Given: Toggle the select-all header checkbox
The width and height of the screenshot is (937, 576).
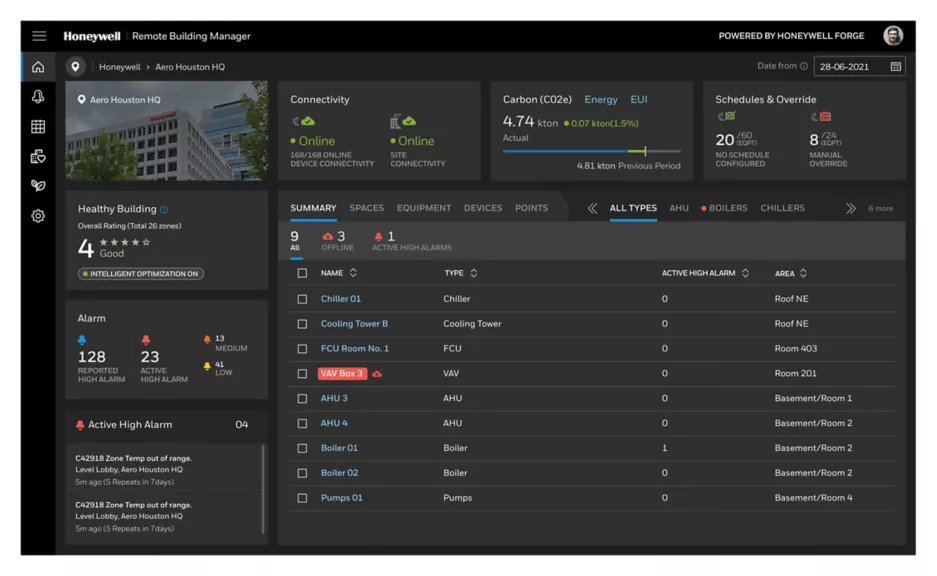Looking at the screenshot, I should point(302,273).
